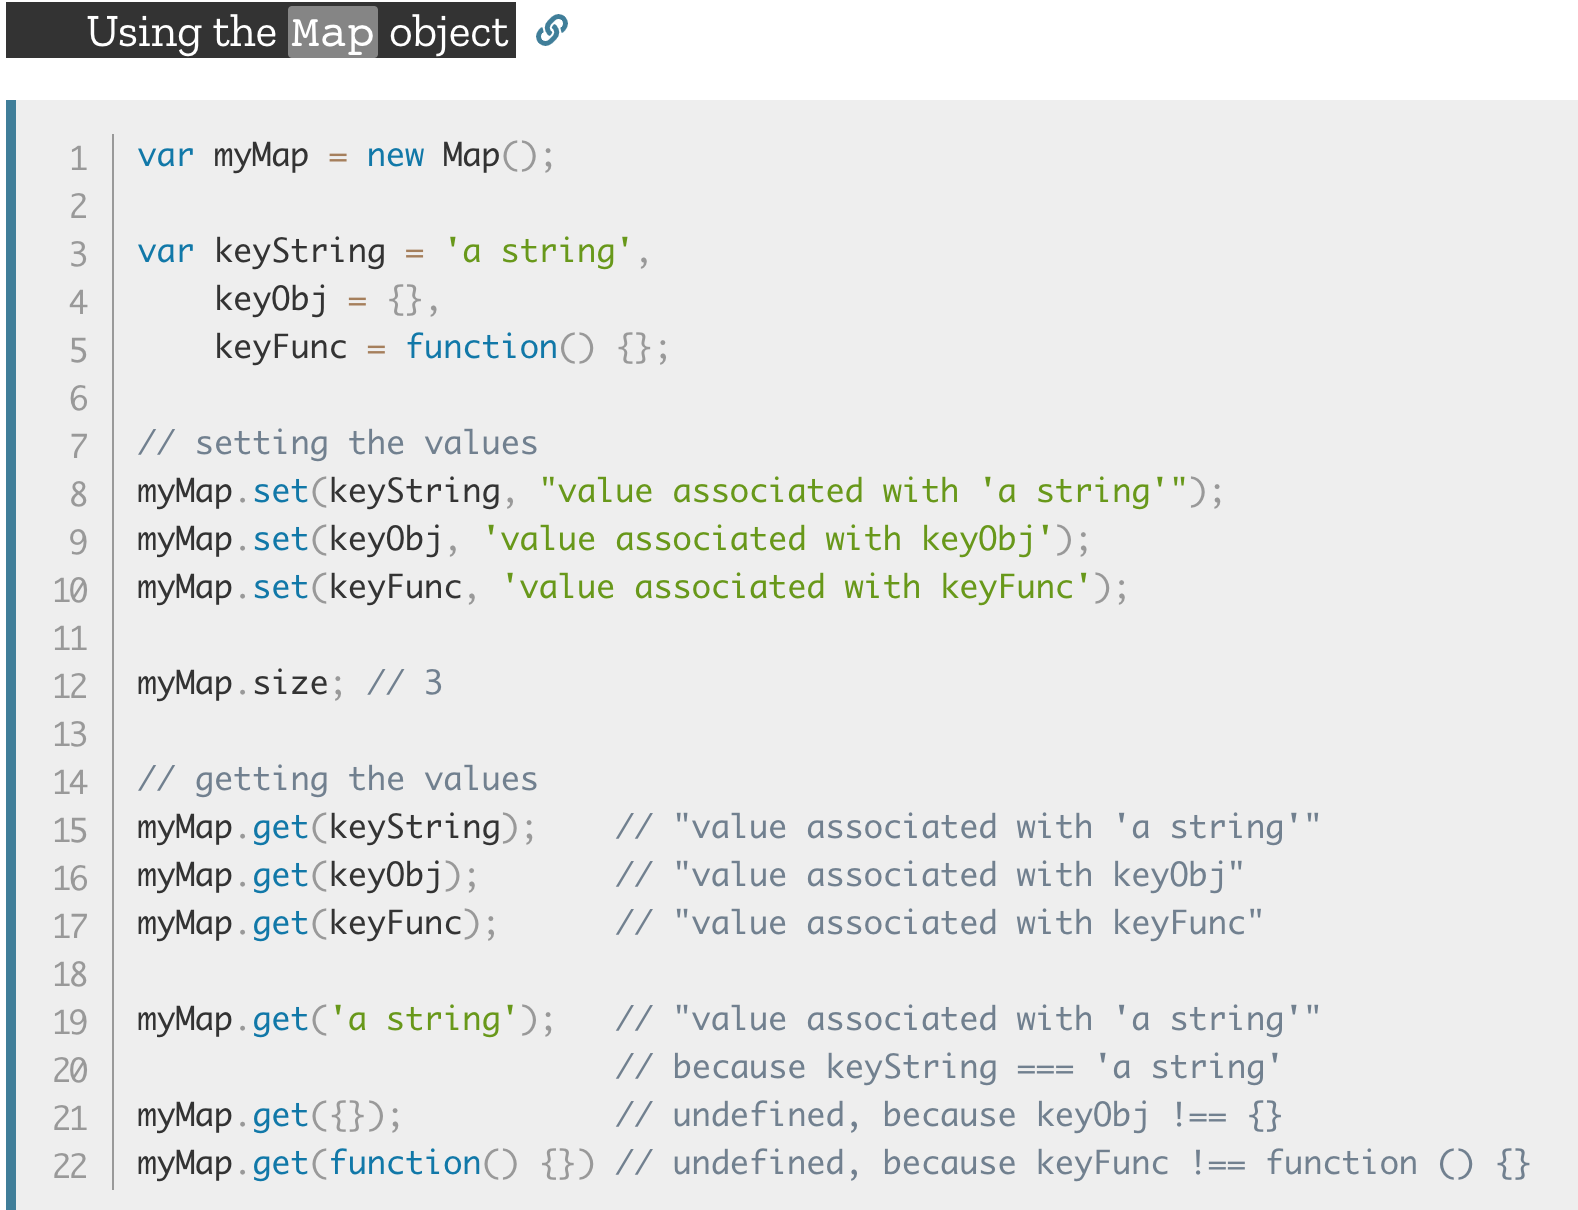Click the highlighted 'Map' code word in heading
Viewport: 1578px width, 1210px height.
pos(333,32)
